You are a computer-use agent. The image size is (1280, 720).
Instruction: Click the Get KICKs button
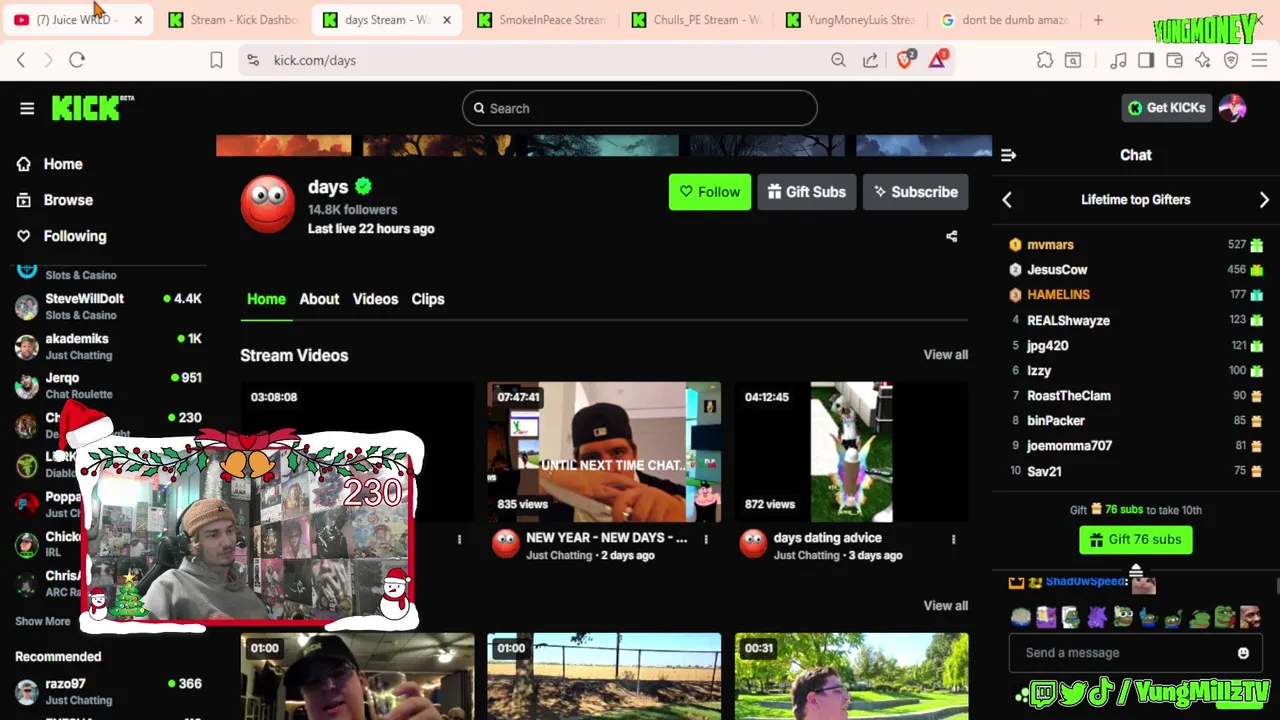pos(1166,108)
